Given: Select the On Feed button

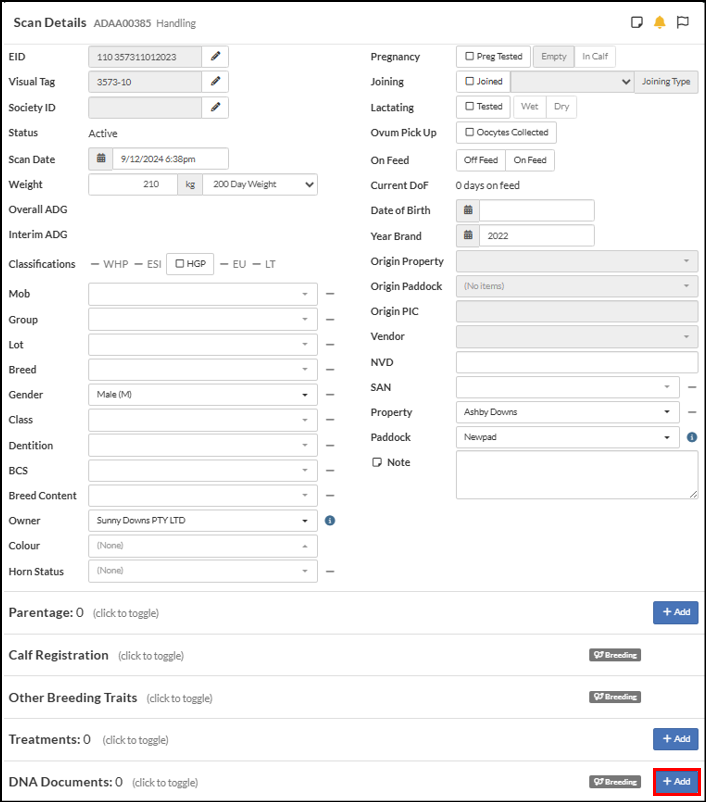Looking at the screenshot, I should [530, 160].
